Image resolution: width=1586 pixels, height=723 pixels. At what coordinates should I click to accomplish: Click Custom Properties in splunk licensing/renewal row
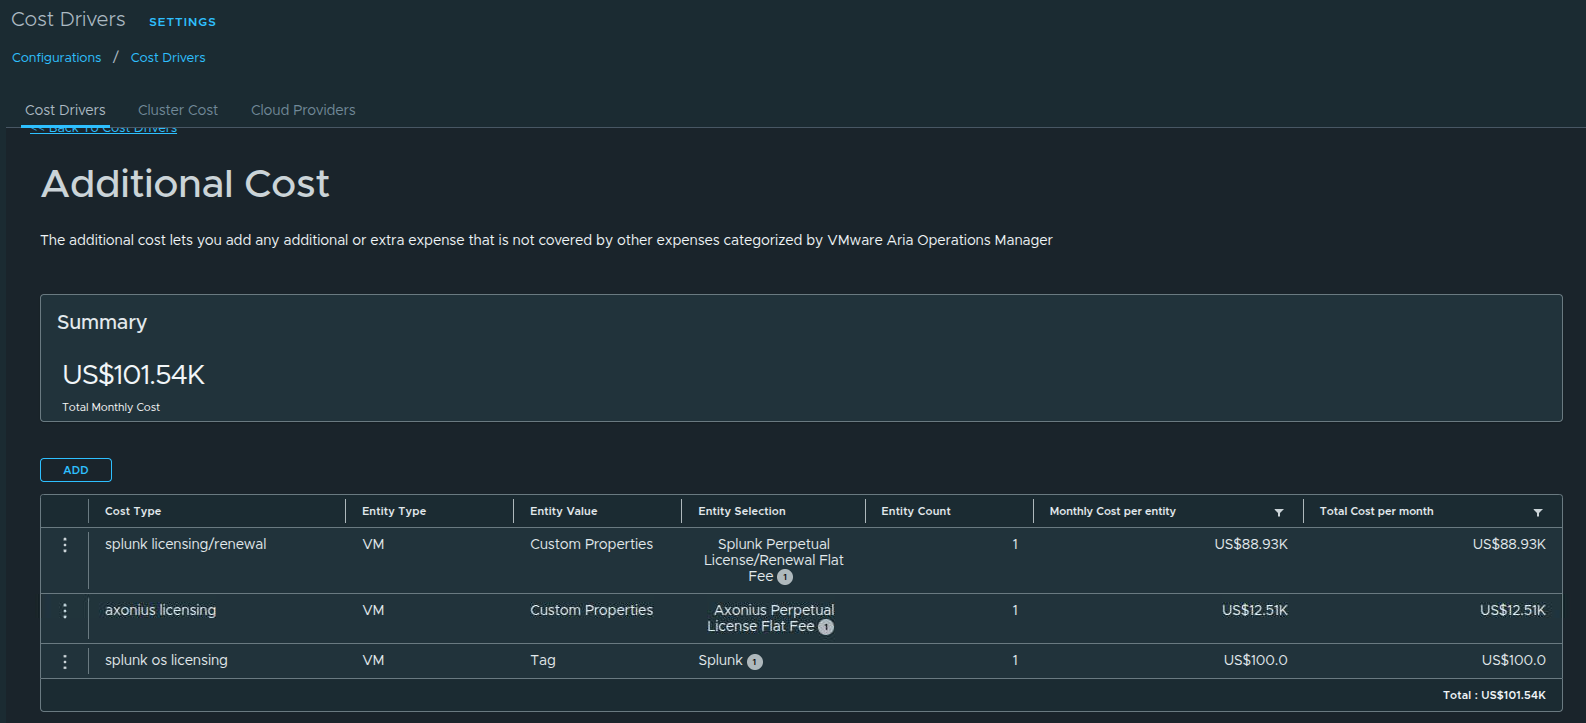(x=591, y=544)
